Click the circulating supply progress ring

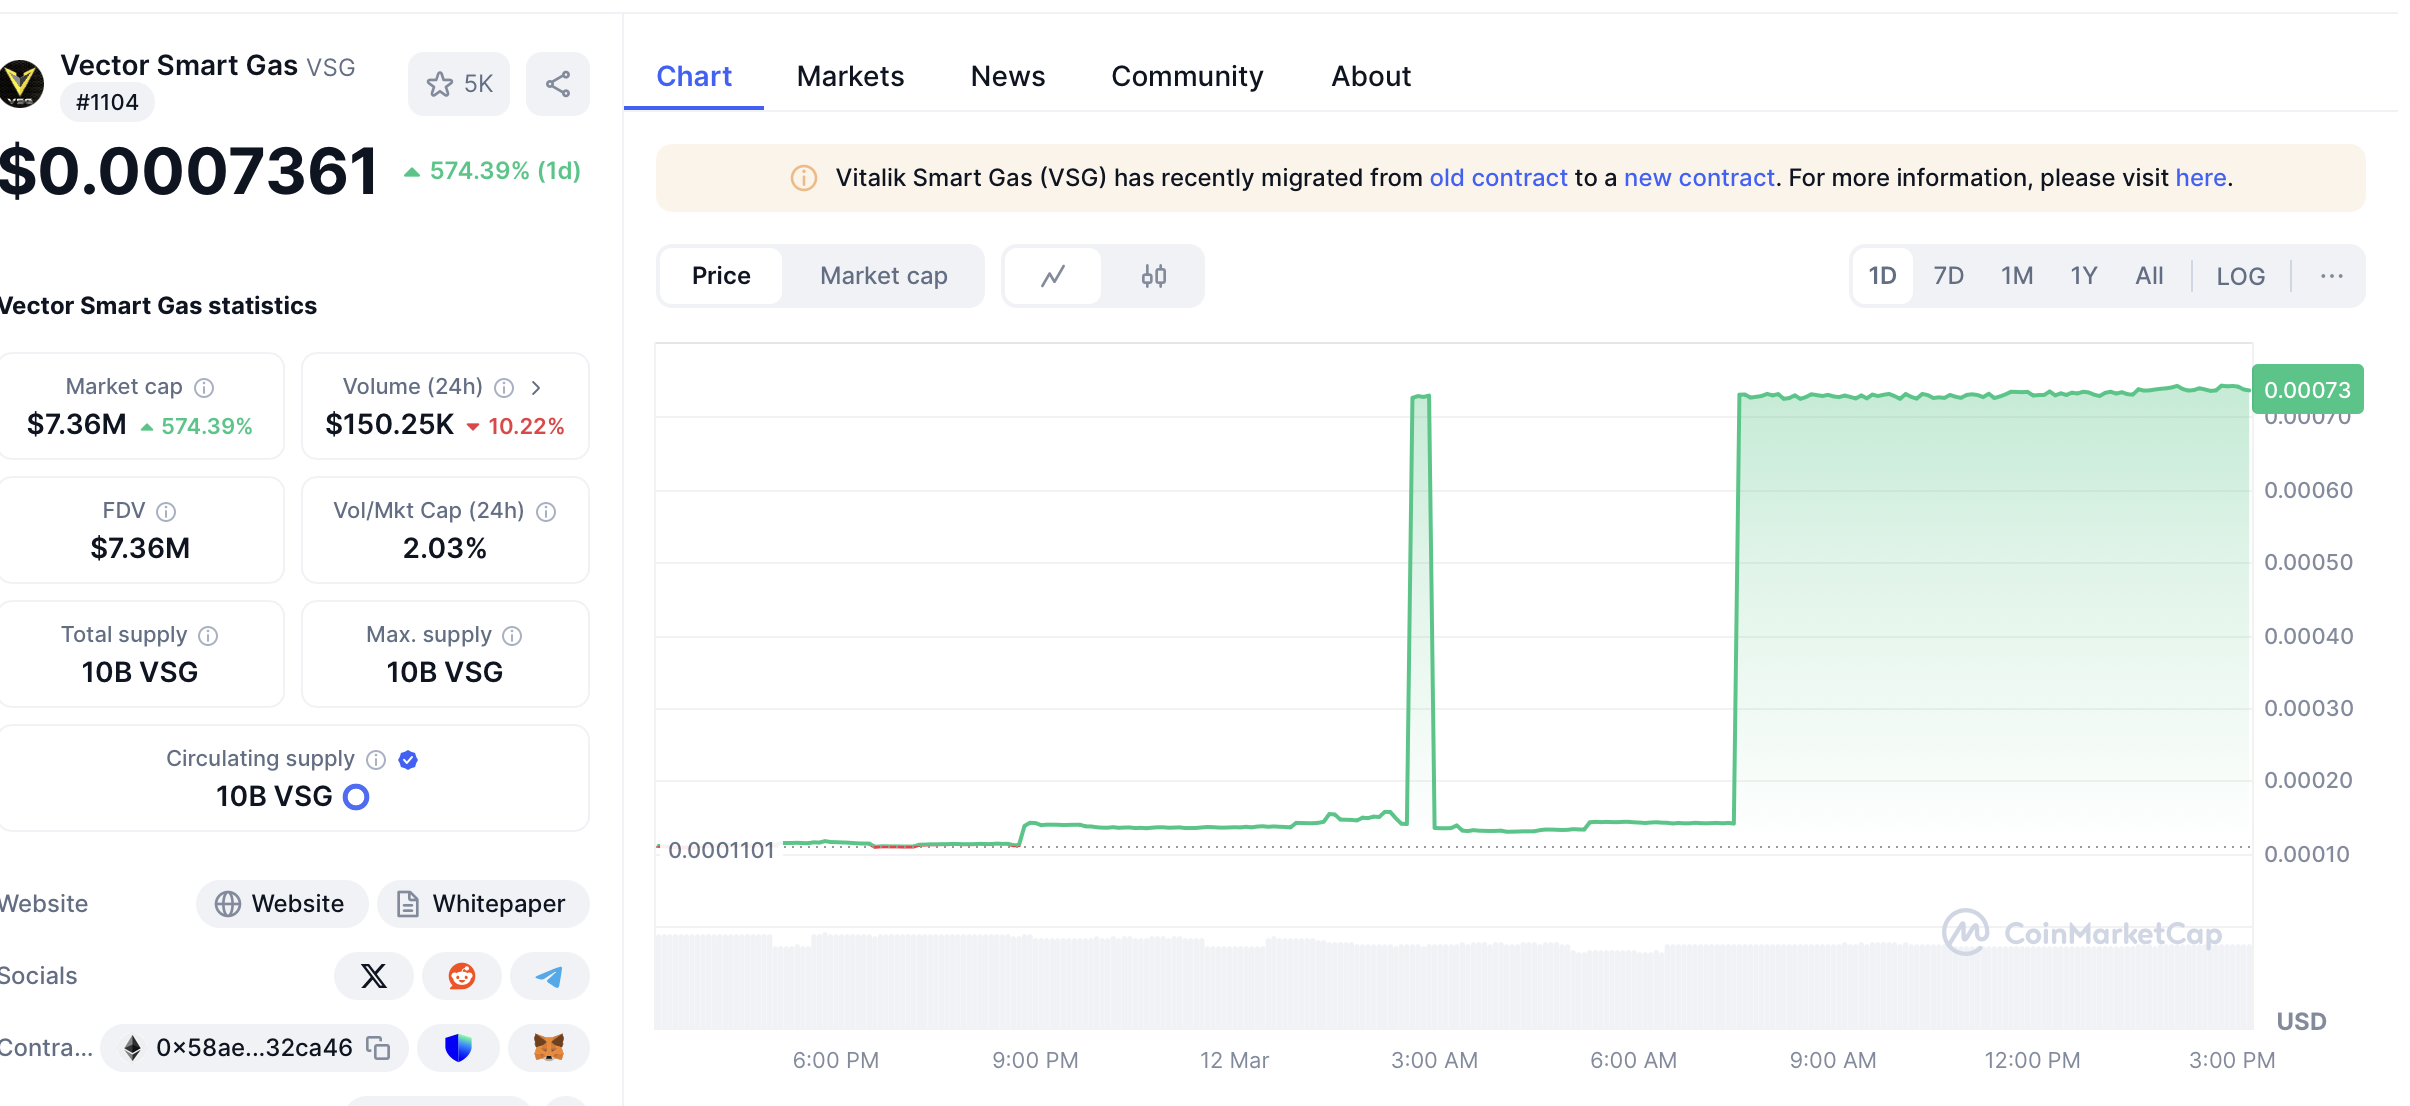click(x=356, y=797)
